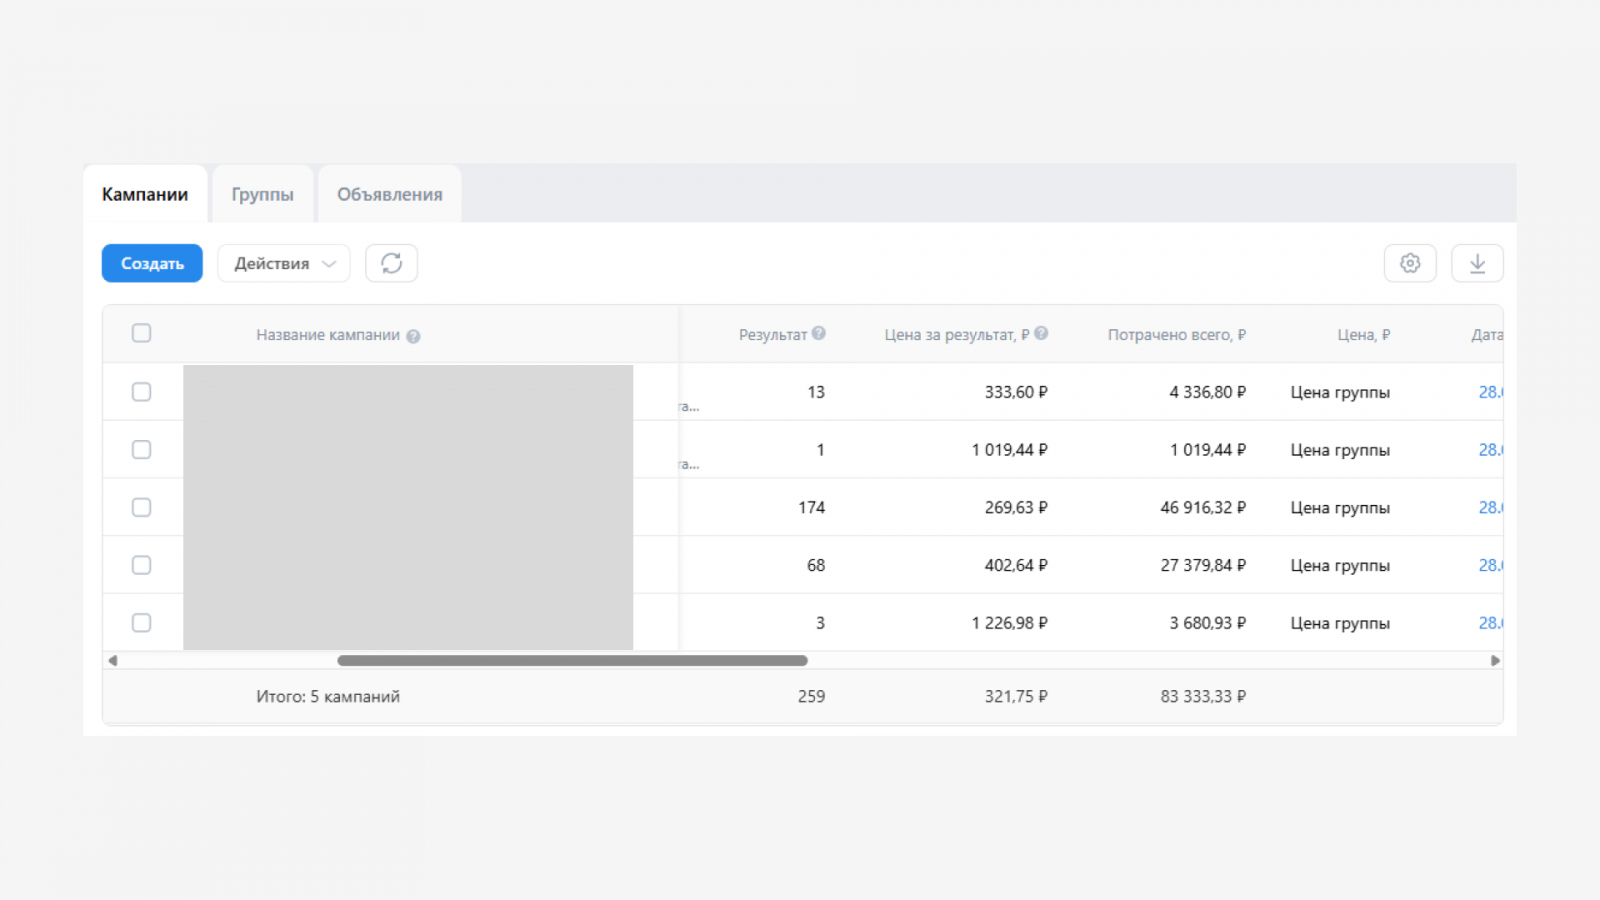The image size is (1600, 900).
Task: Open the Объявления tab
Action: 389,194
